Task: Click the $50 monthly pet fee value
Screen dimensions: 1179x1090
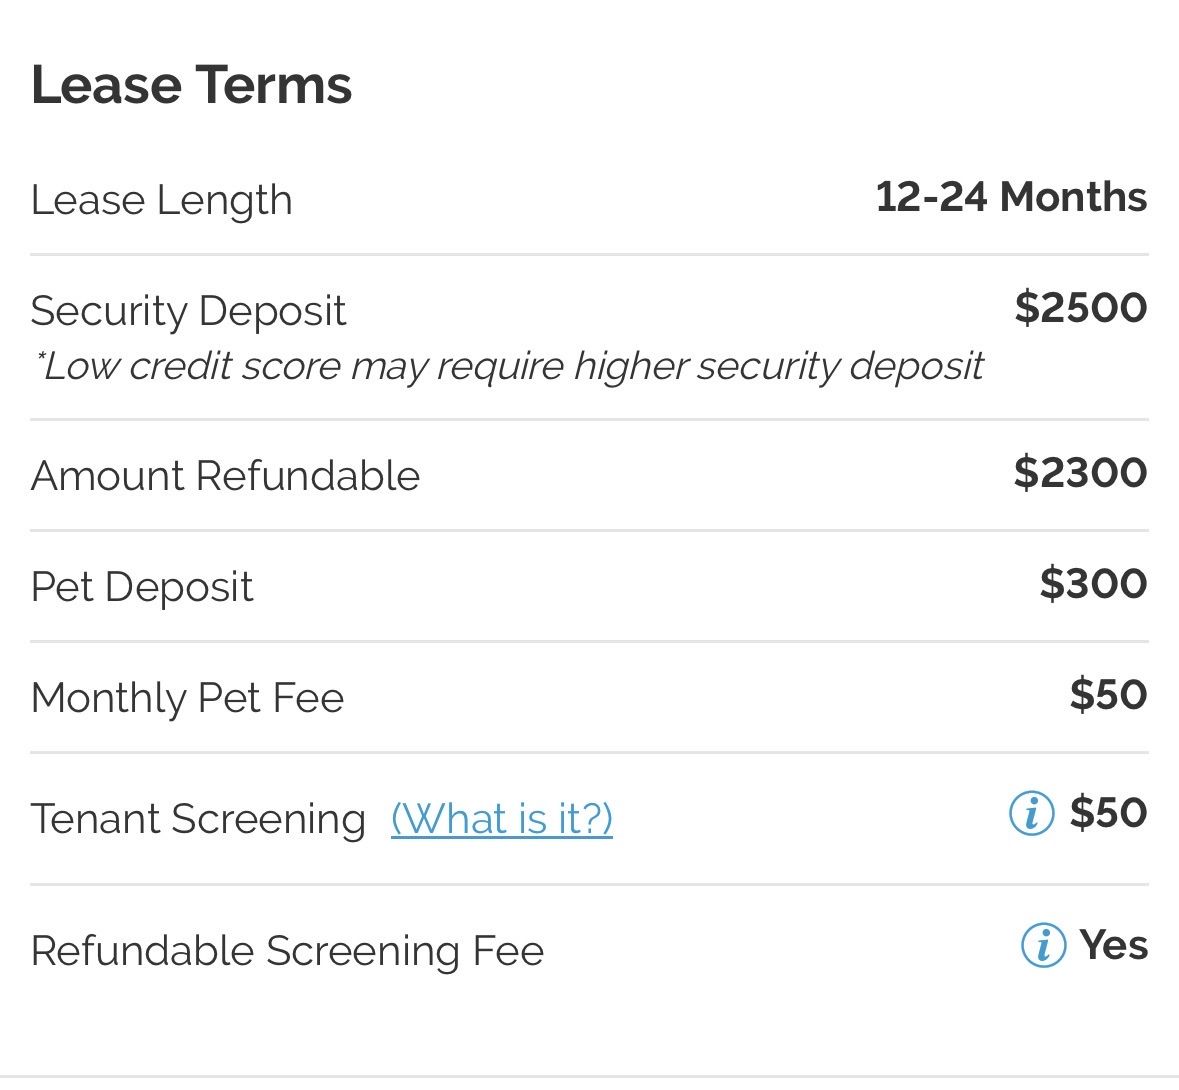Action: coord(1108,694)
